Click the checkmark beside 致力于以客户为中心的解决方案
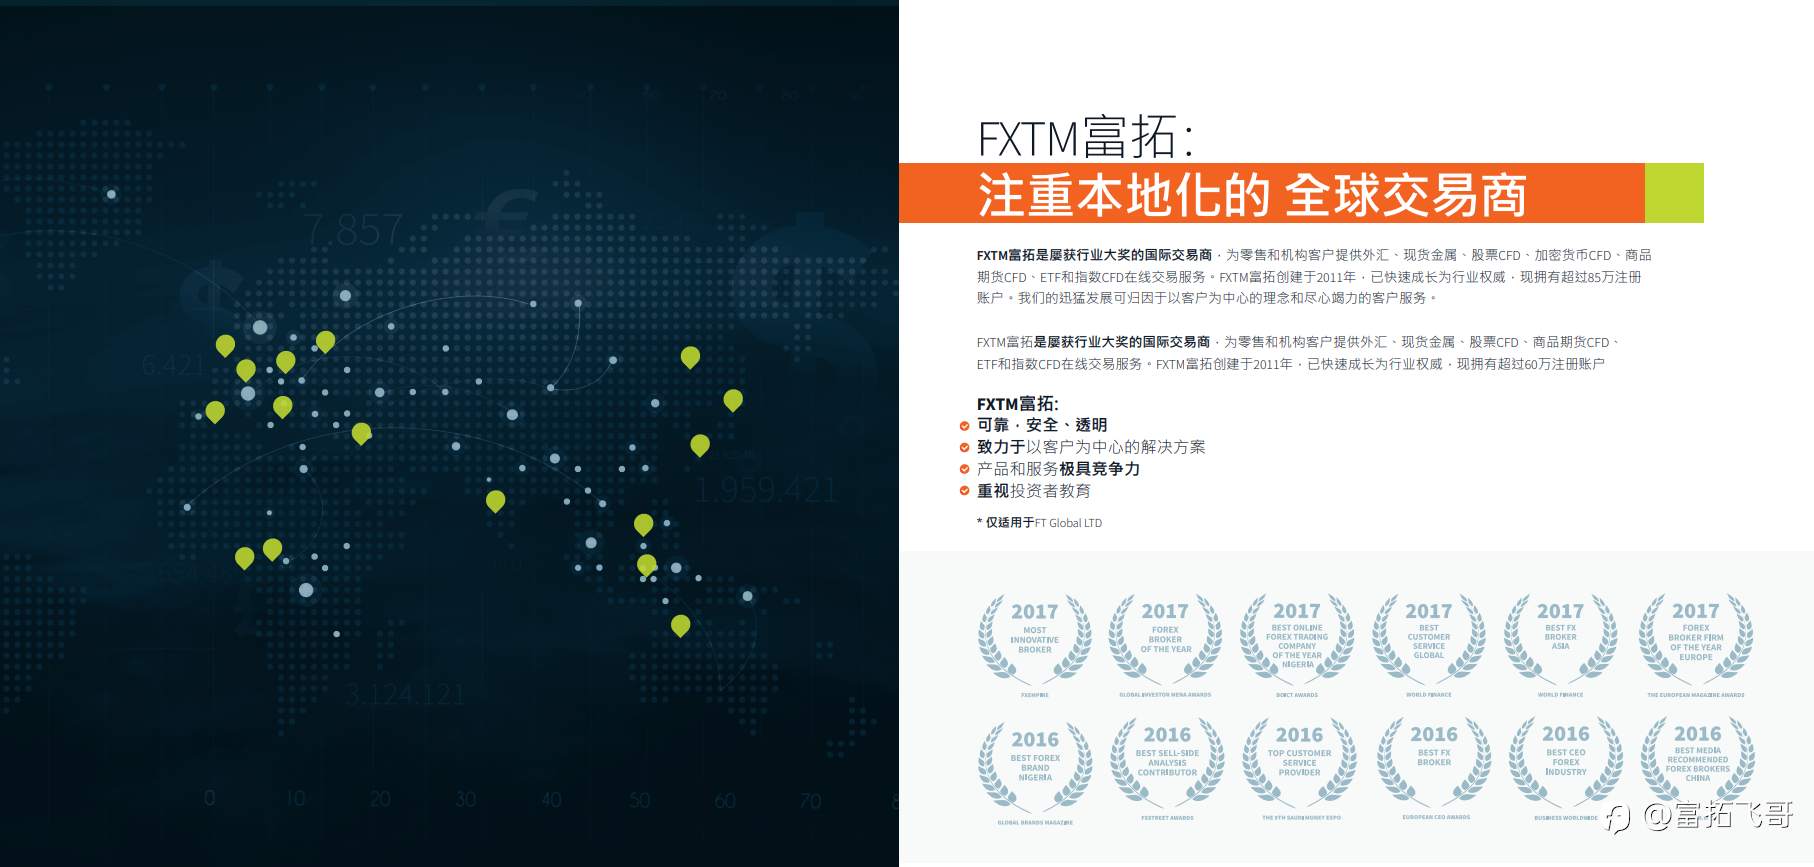This screenshot has width=1814, height=867. click(964, 447)
